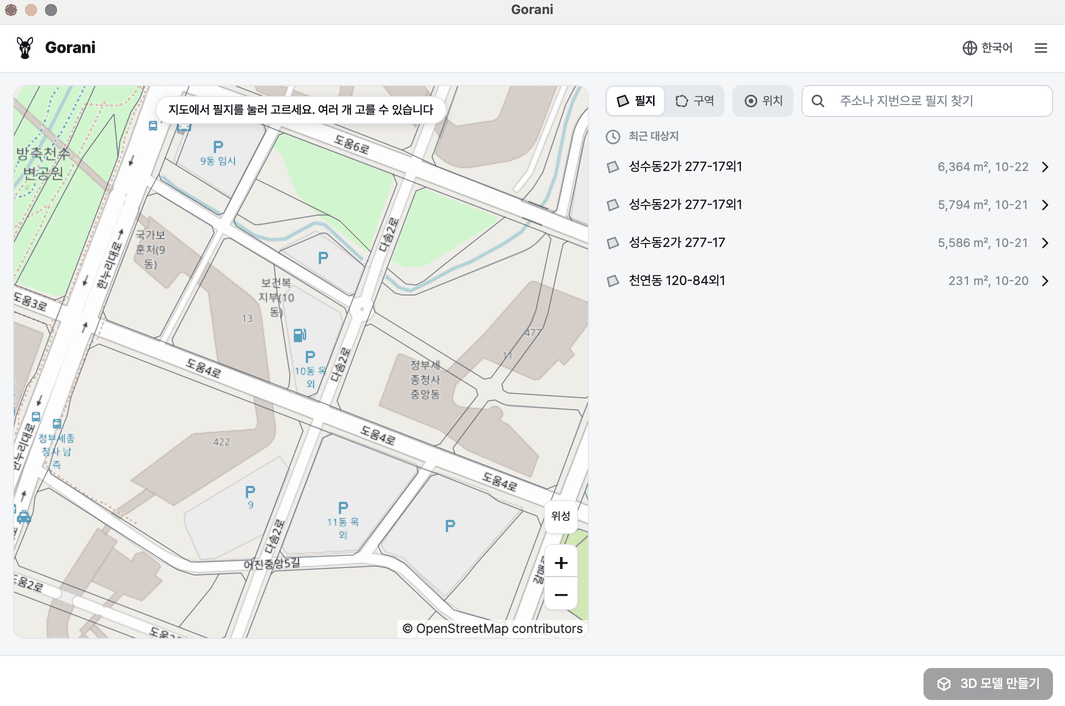Switch to the 필지 tab
The width and height of the screenshot is (1065, 706).
click(636, 101)
